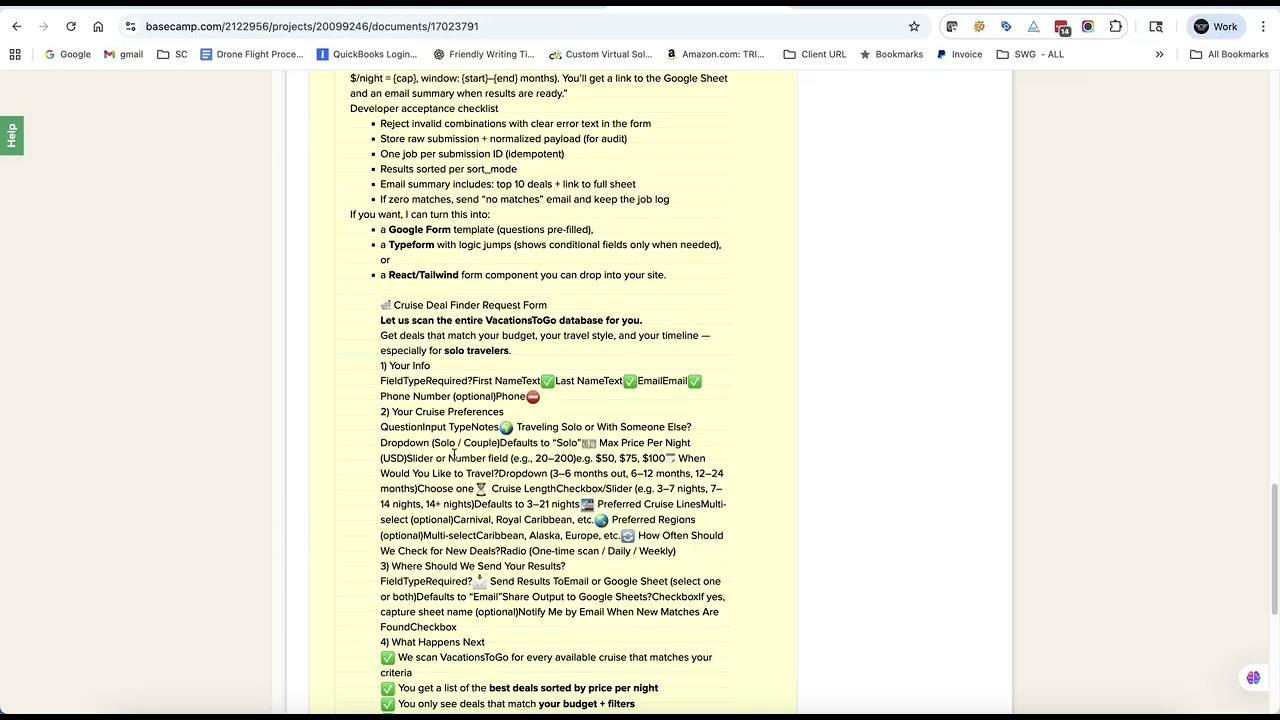Image resolution: width=1280 pixels, height=720 pixels.
Task: Click the address bar URL
Action: coord(312,27)
